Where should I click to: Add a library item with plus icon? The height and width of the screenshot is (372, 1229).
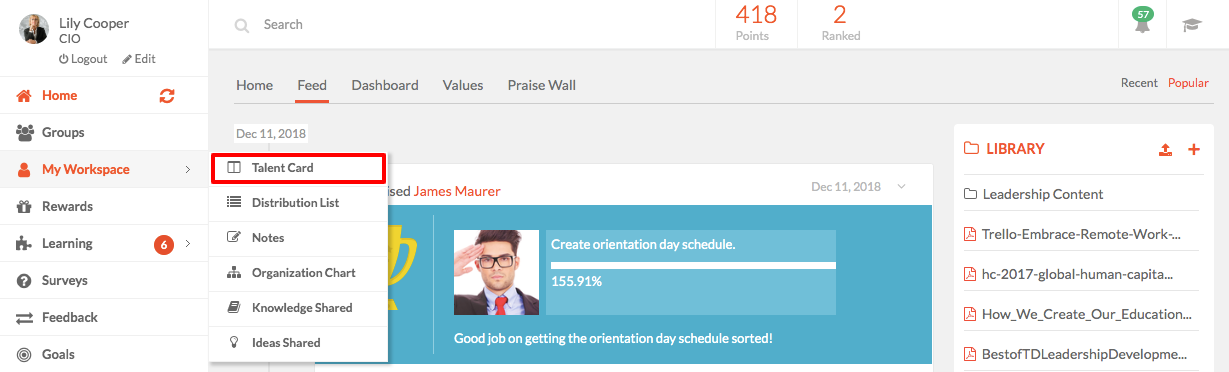coord(1193,149)
